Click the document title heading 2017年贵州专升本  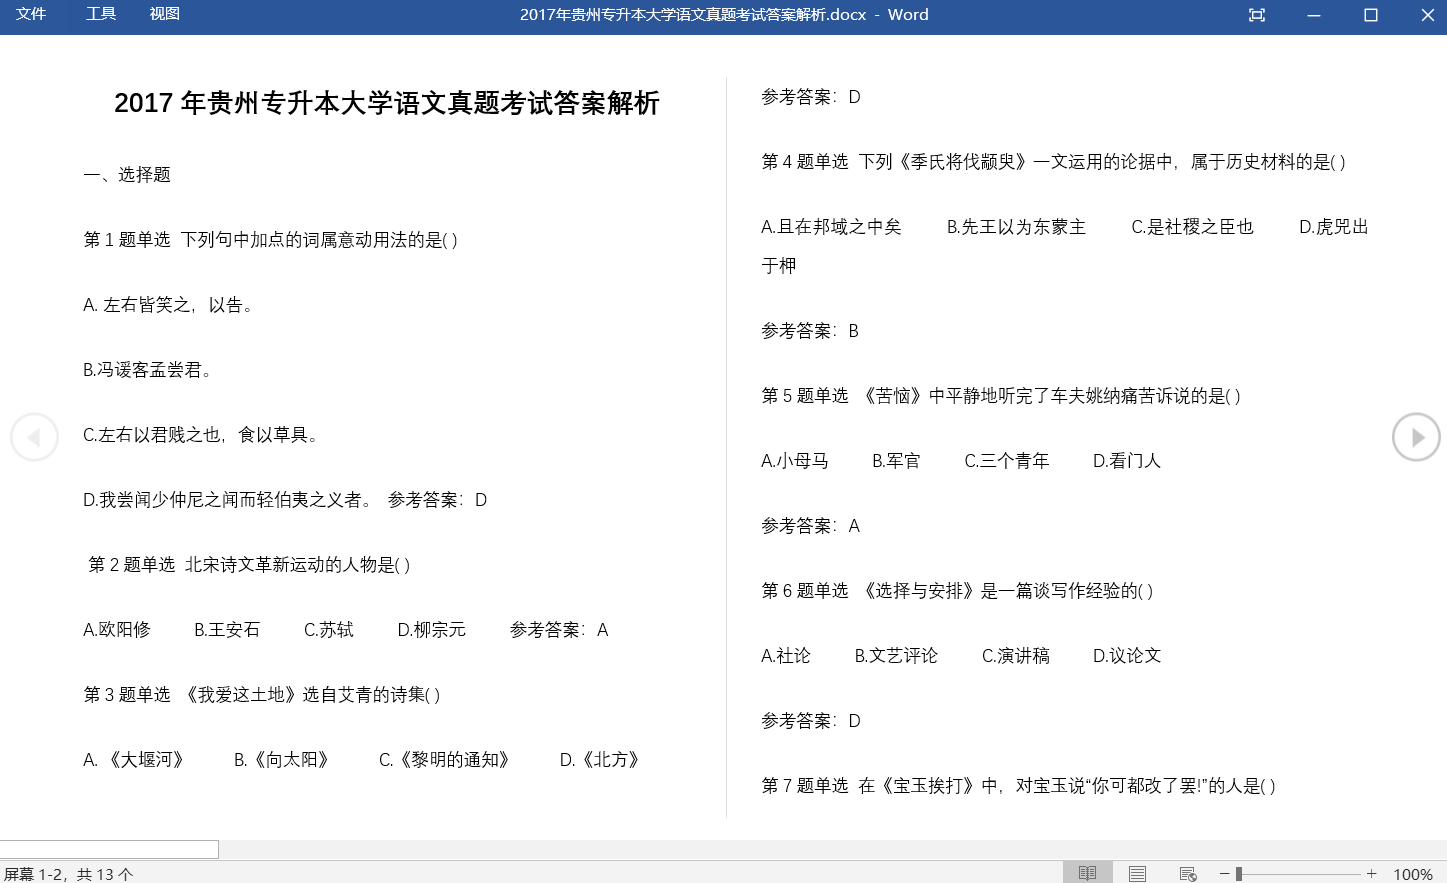click(386, 103)
